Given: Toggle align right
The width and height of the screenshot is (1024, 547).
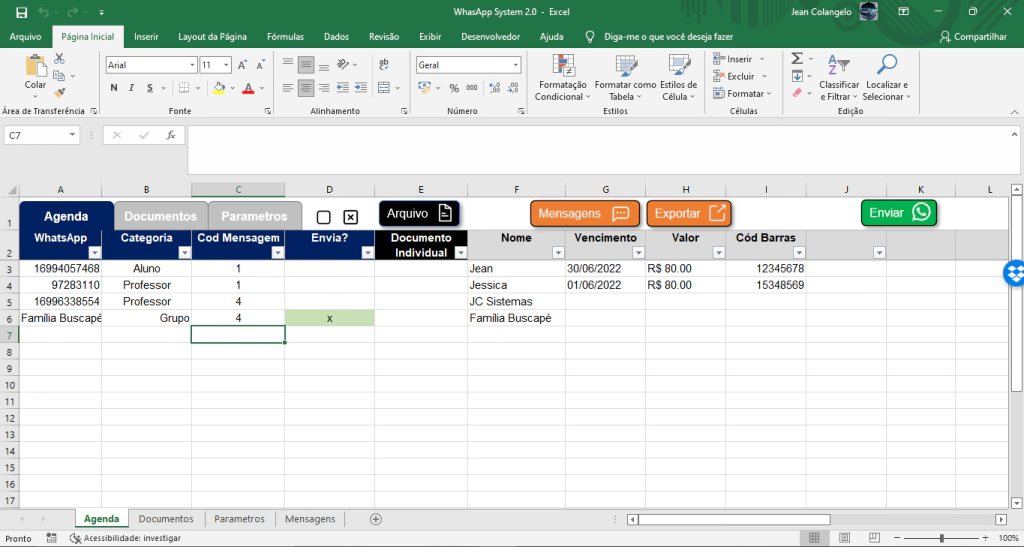Looking at the screenshot, I should (x=324, y=87).
